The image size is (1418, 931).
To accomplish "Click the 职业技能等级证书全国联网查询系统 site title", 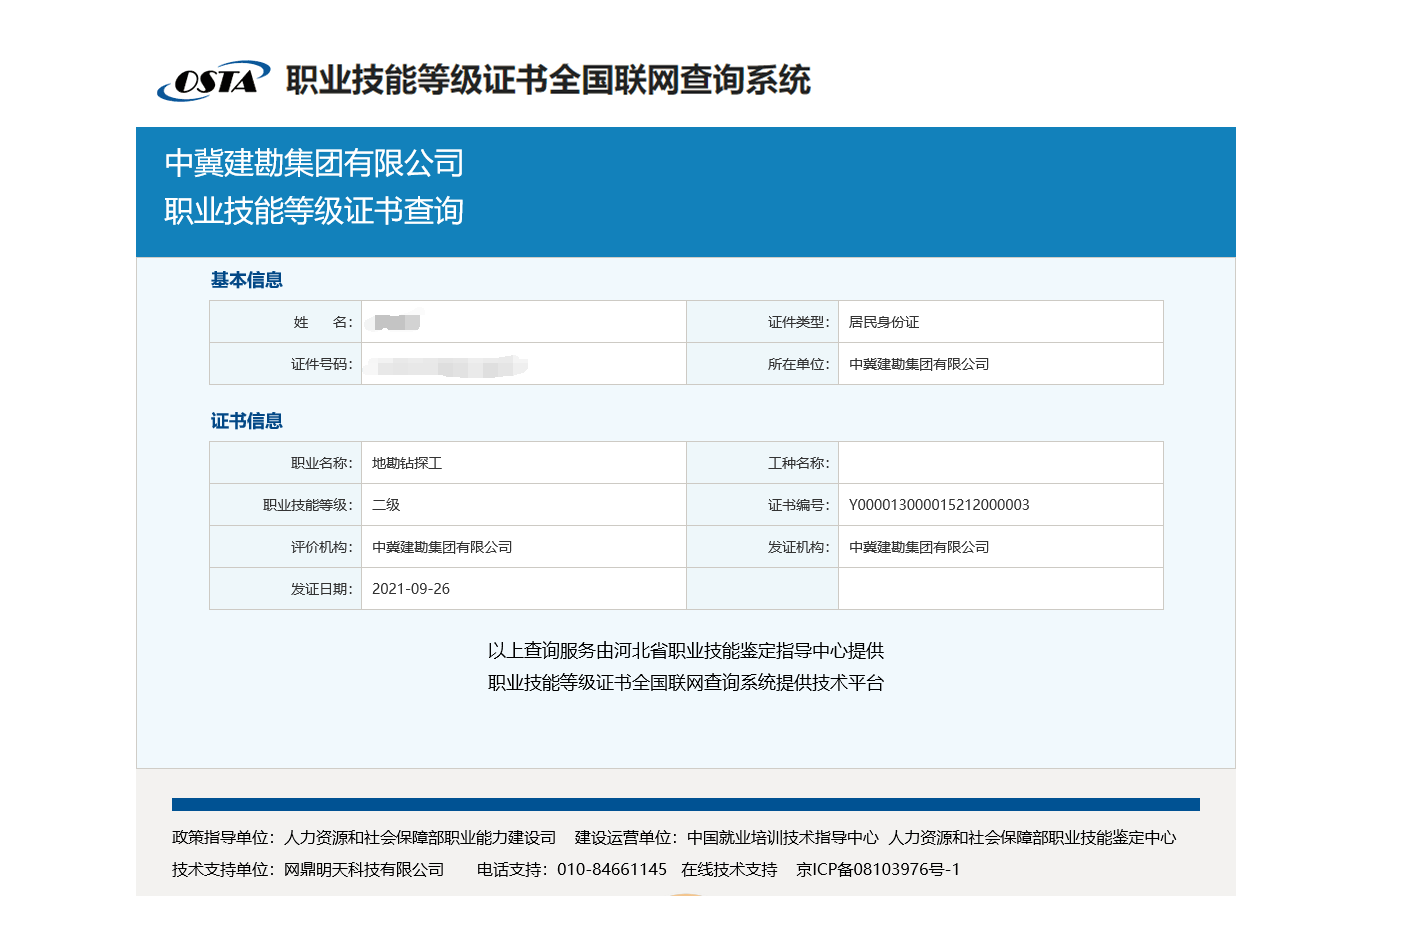I will (547, 80).
